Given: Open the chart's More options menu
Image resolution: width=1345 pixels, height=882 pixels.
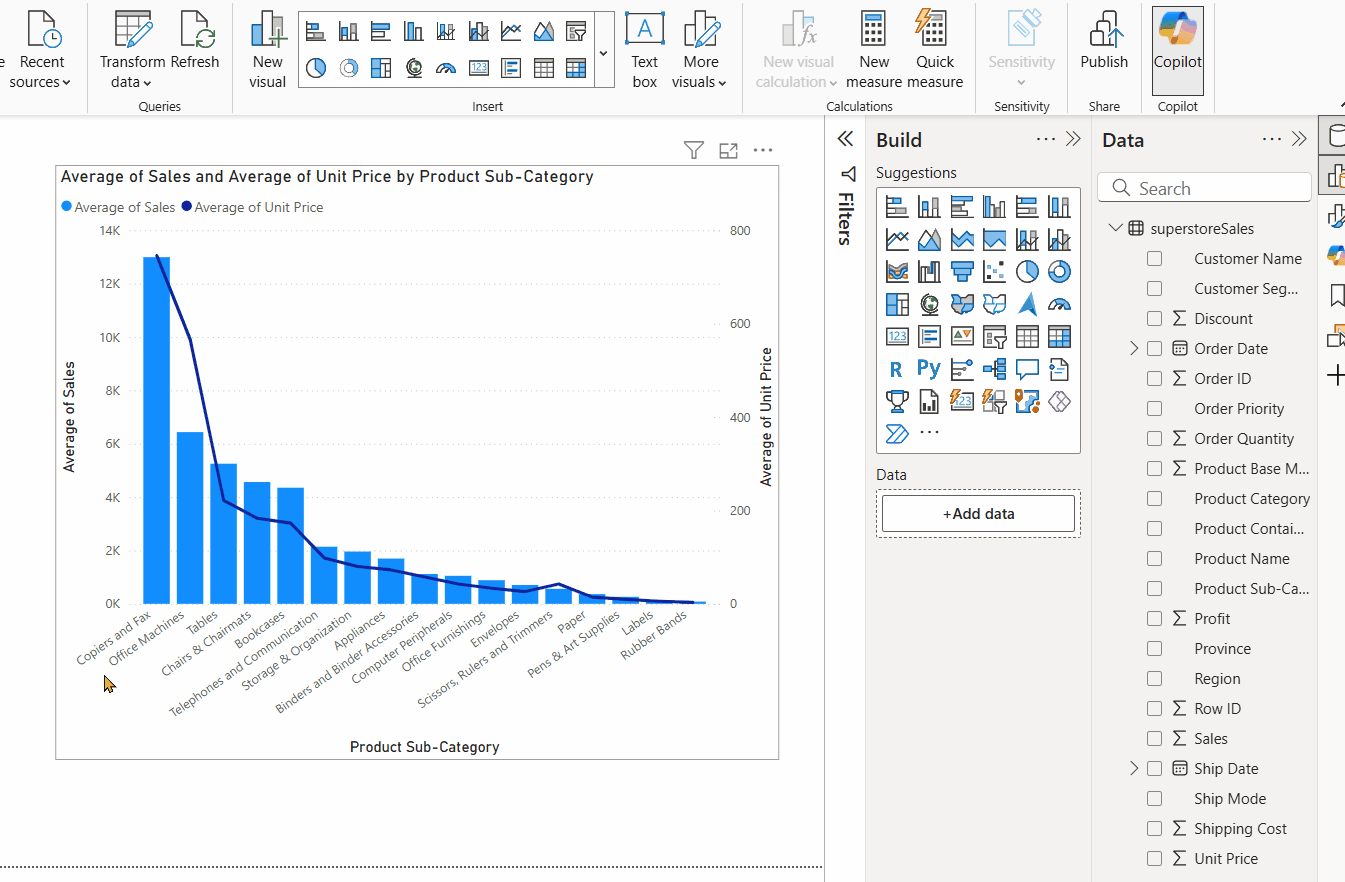Looking at the screenshot, I should 763,149.
